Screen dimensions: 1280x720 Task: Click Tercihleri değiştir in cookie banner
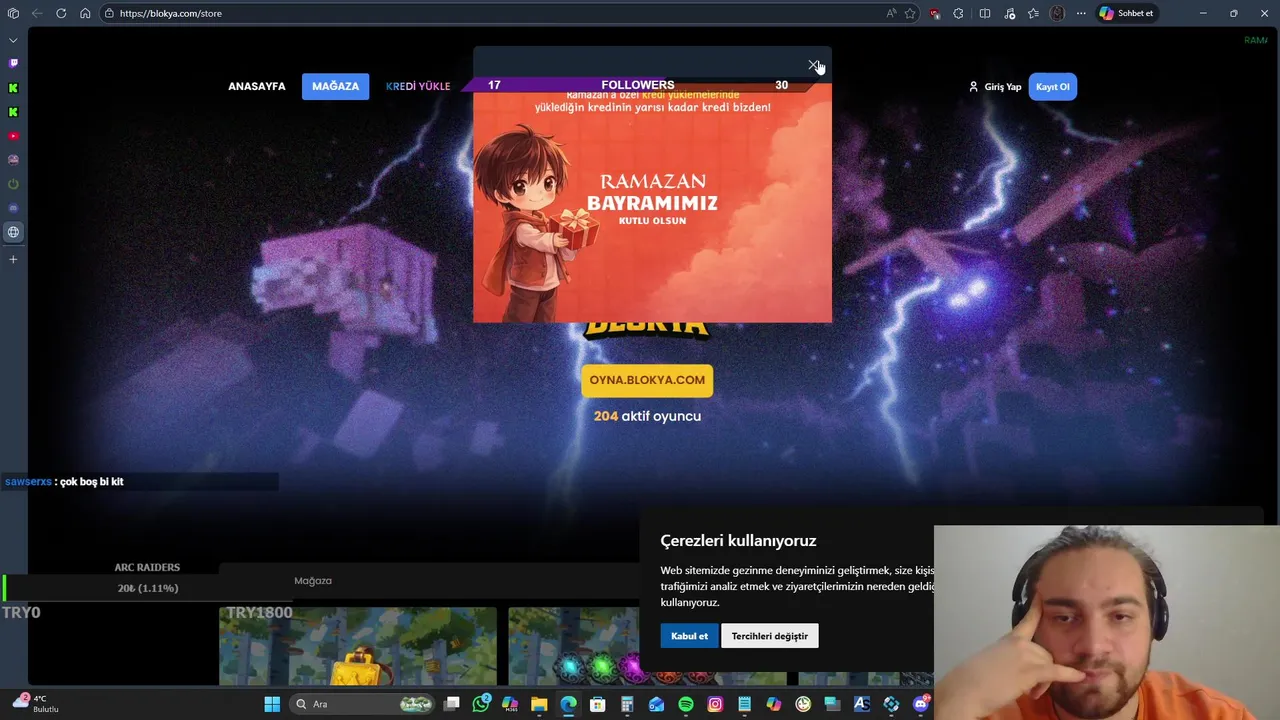pos(770,636)
